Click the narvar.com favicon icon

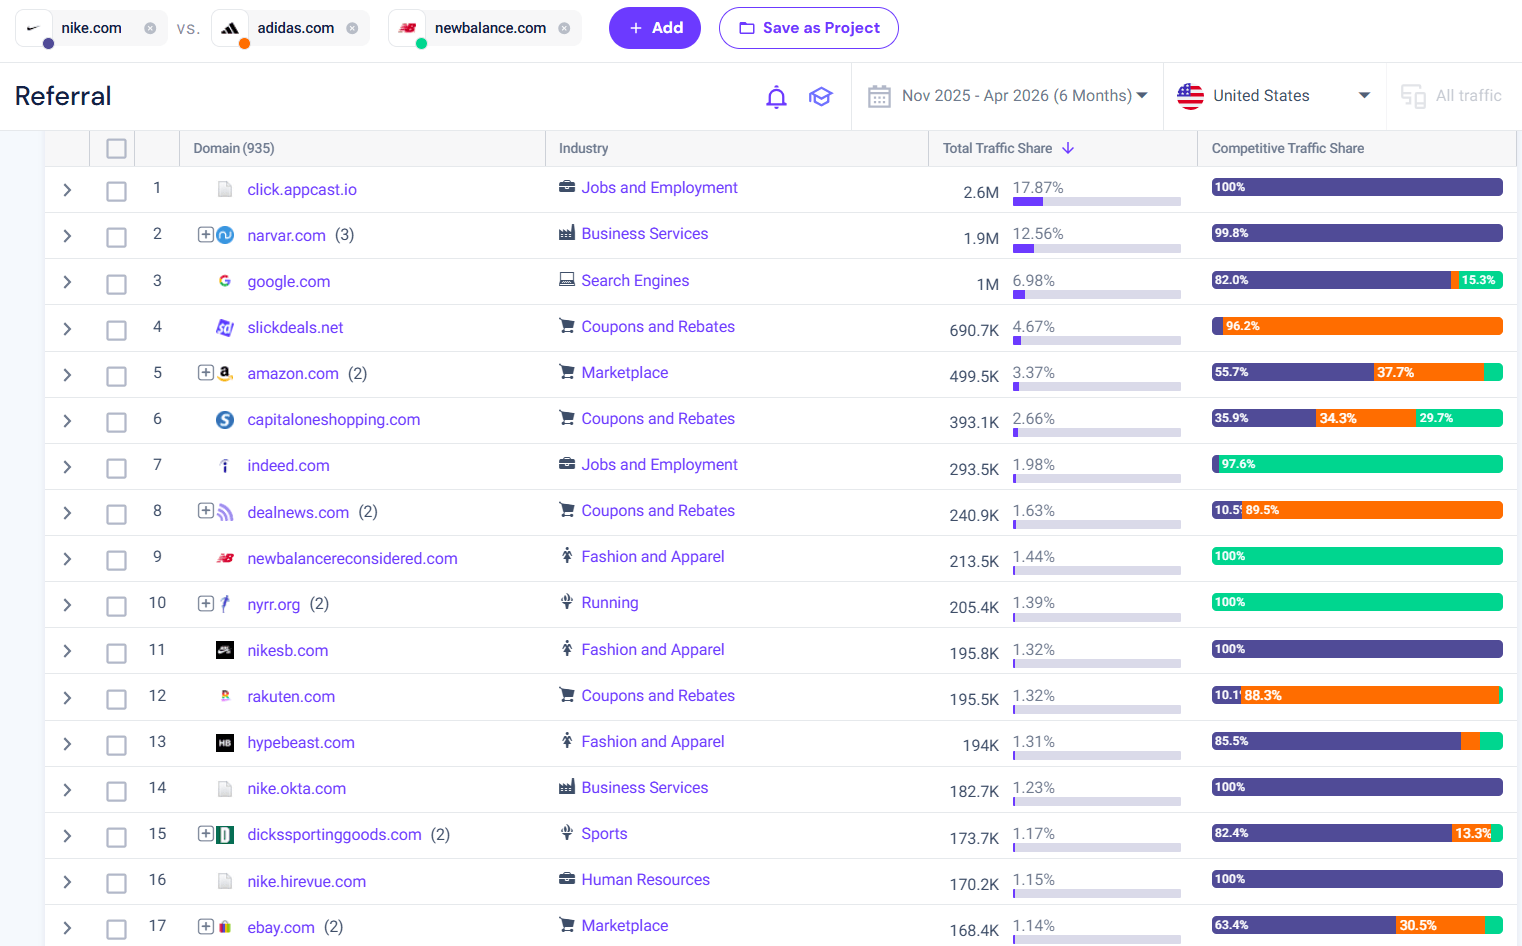[x=225, y=235]
